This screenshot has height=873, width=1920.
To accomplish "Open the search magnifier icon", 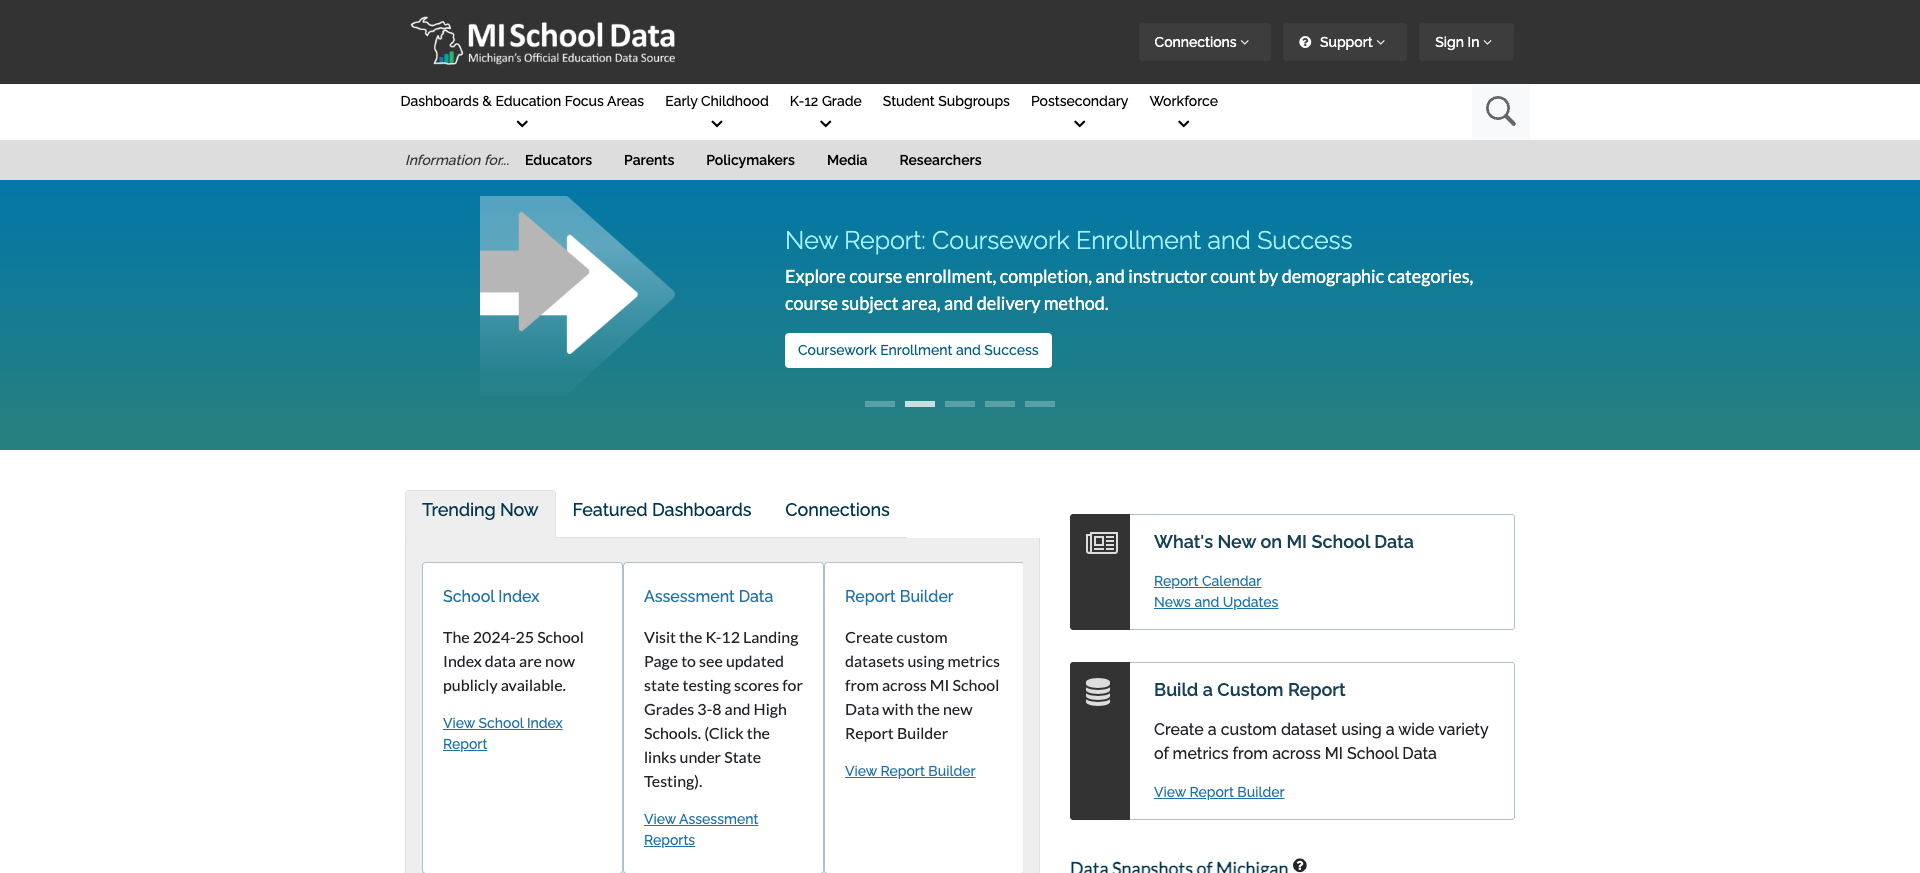I will [1500, 111].
